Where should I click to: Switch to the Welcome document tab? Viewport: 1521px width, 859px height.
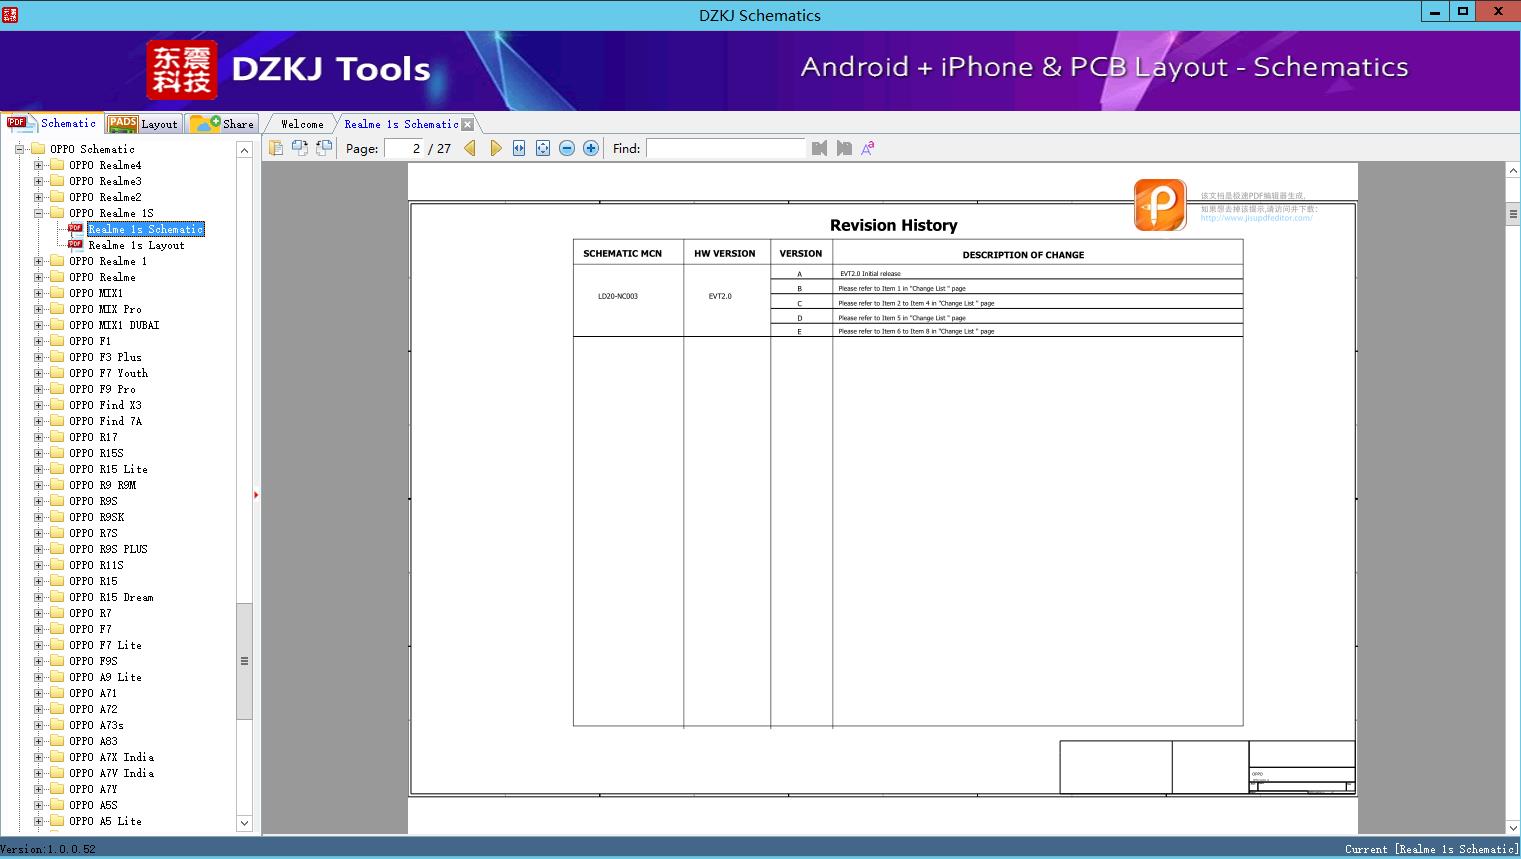302,124
